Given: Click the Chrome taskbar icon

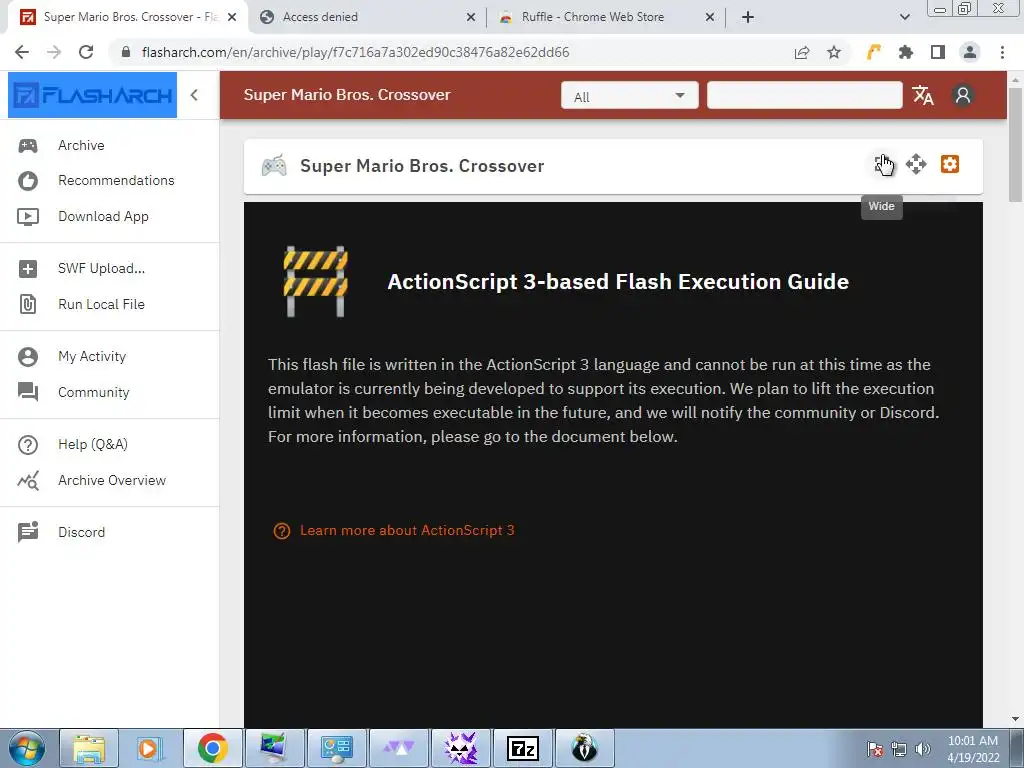Looking at the screenshot, I should click(x=212, y=748).
